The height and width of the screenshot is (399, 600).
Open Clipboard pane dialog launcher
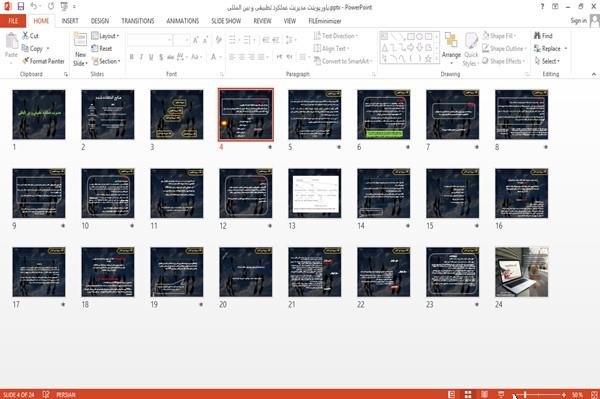coord(66,75)
